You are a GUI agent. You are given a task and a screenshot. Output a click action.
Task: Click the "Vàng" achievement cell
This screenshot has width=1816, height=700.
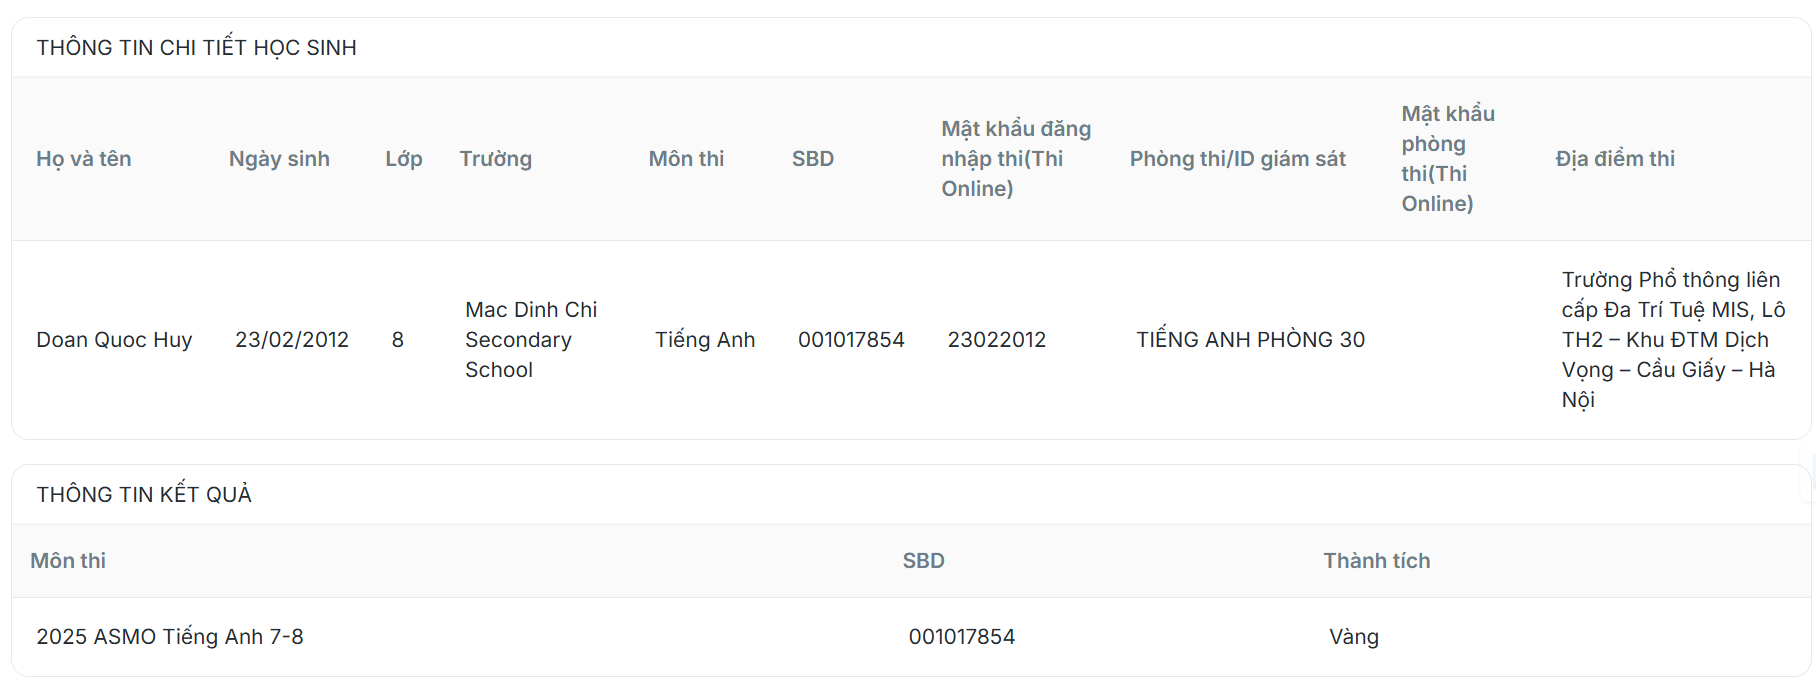(x=1353, y=637)
